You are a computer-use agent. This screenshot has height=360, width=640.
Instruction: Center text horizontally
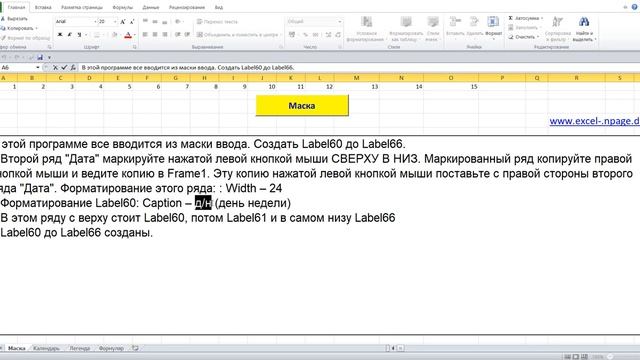pos(155,35)
